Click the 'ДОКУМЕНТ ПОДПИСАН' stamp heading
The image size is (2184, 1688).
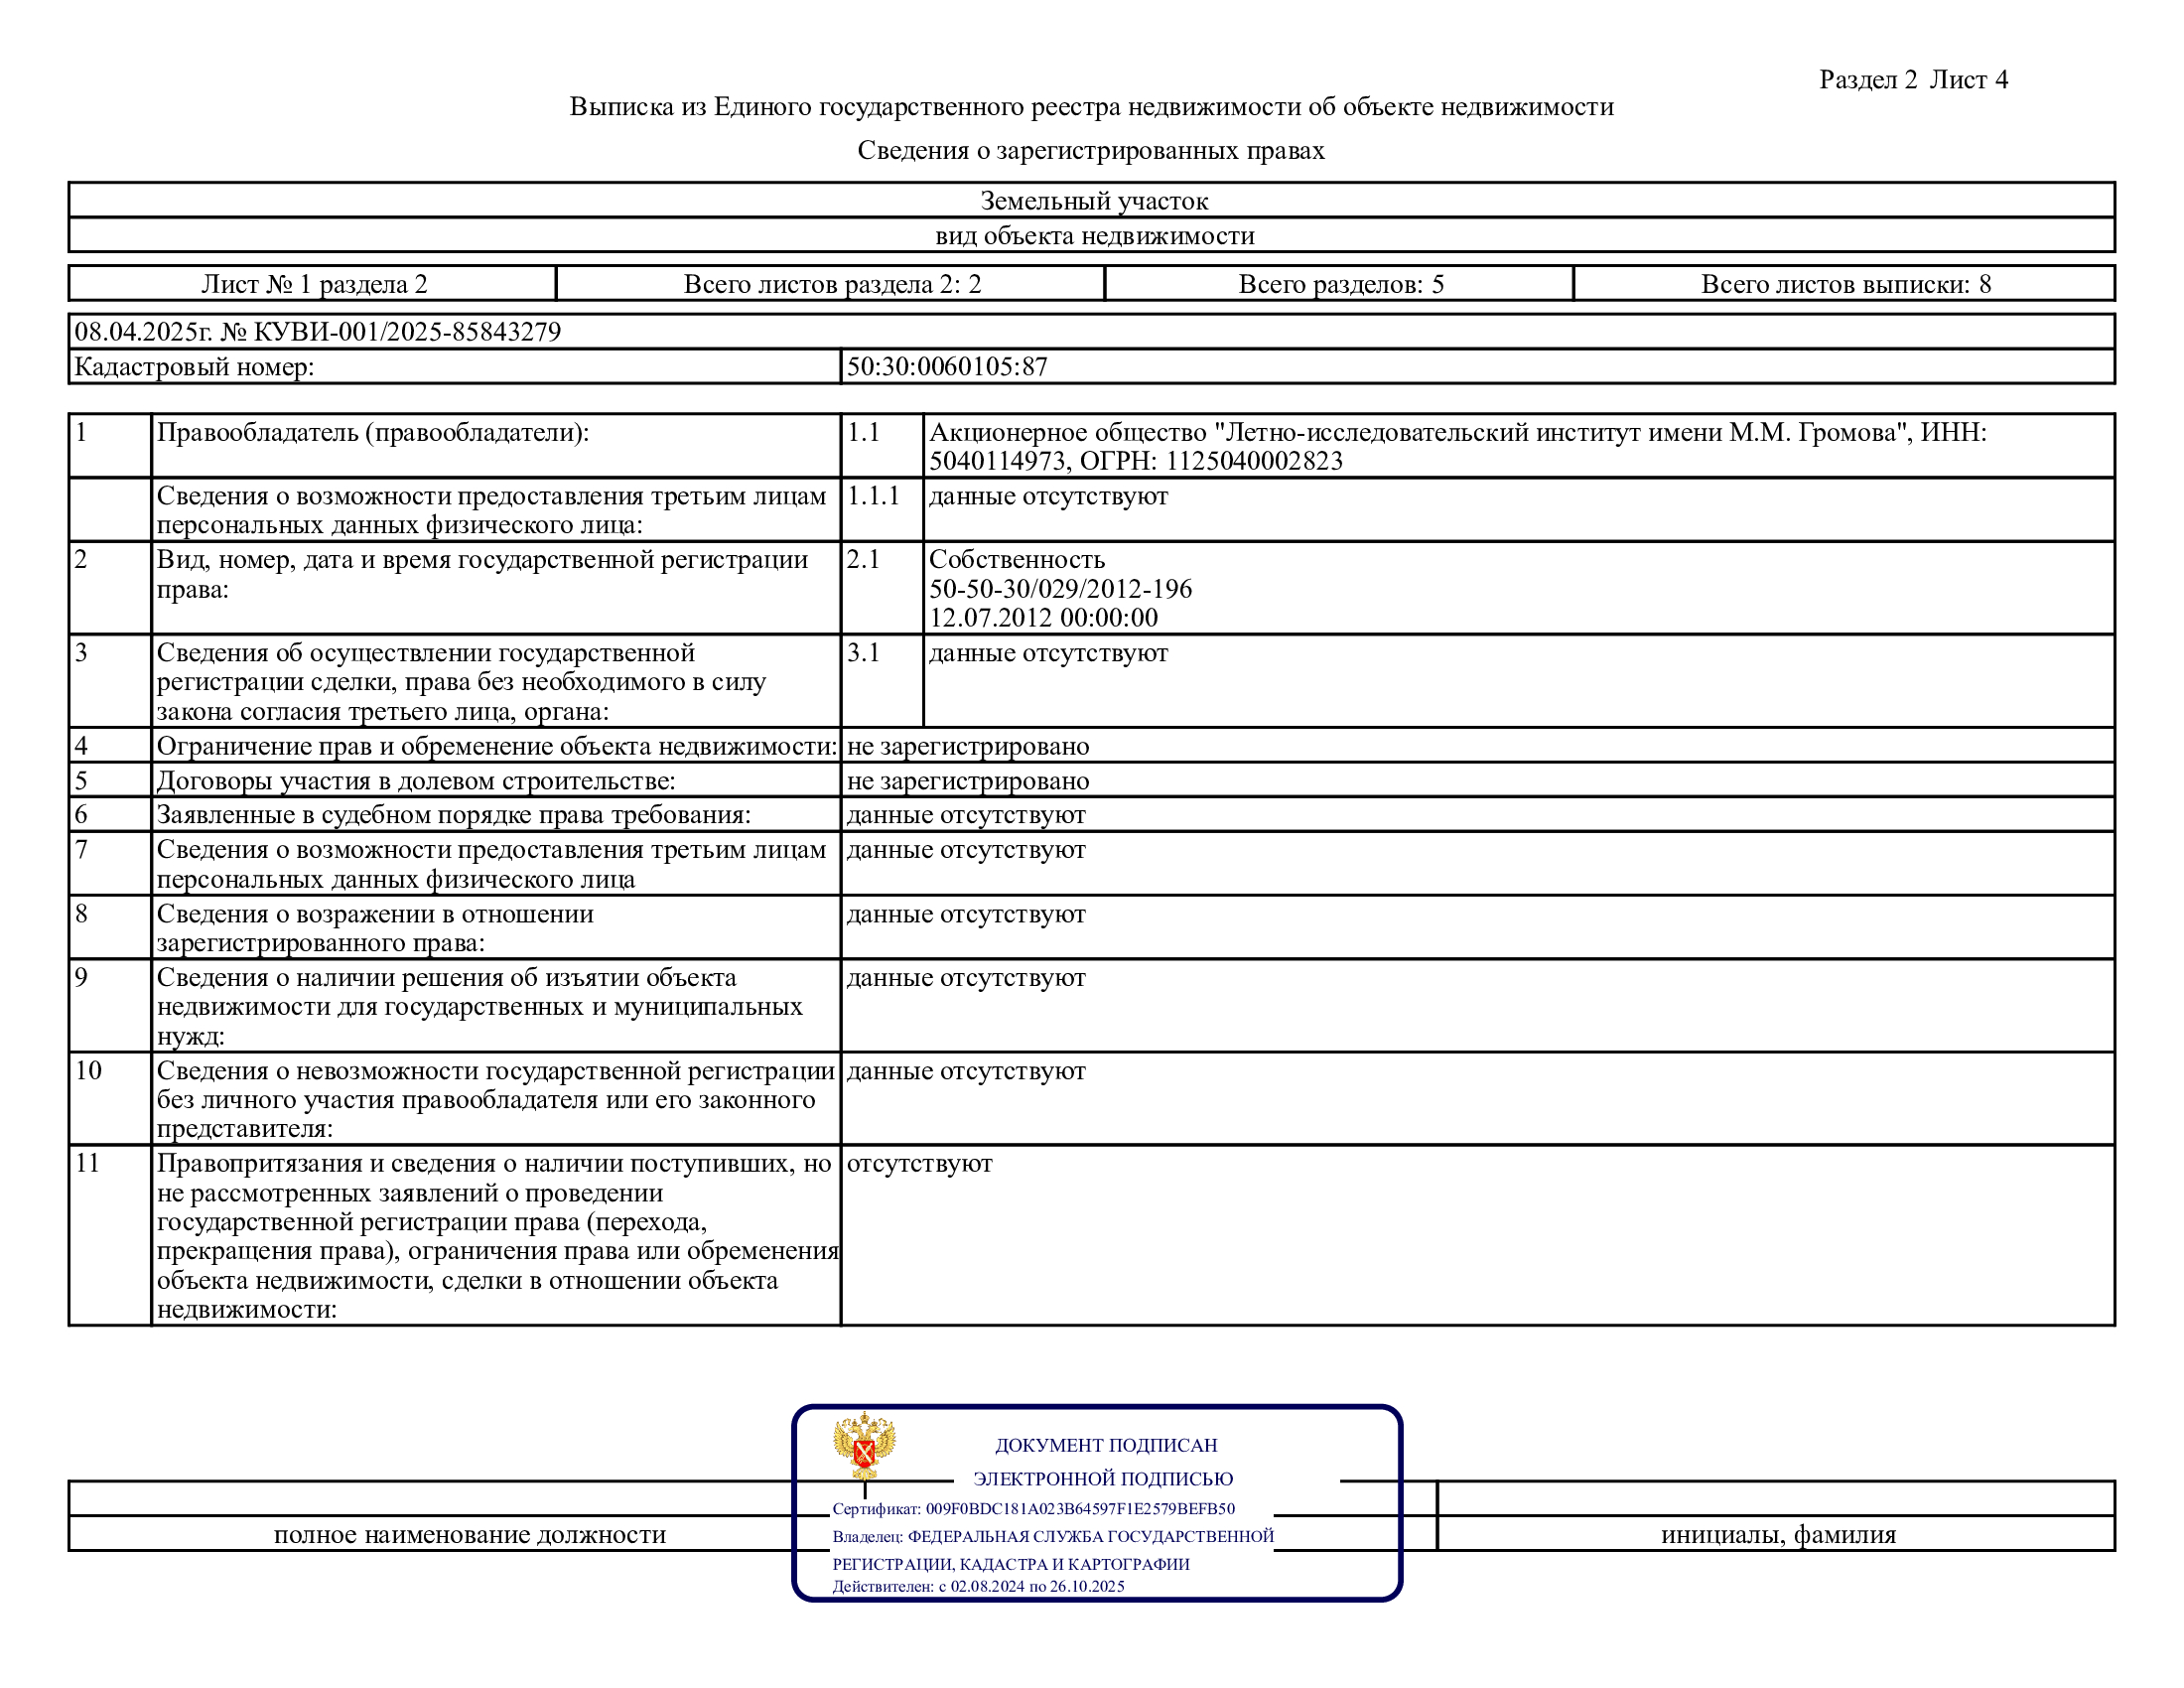tap(1105, 1445)
